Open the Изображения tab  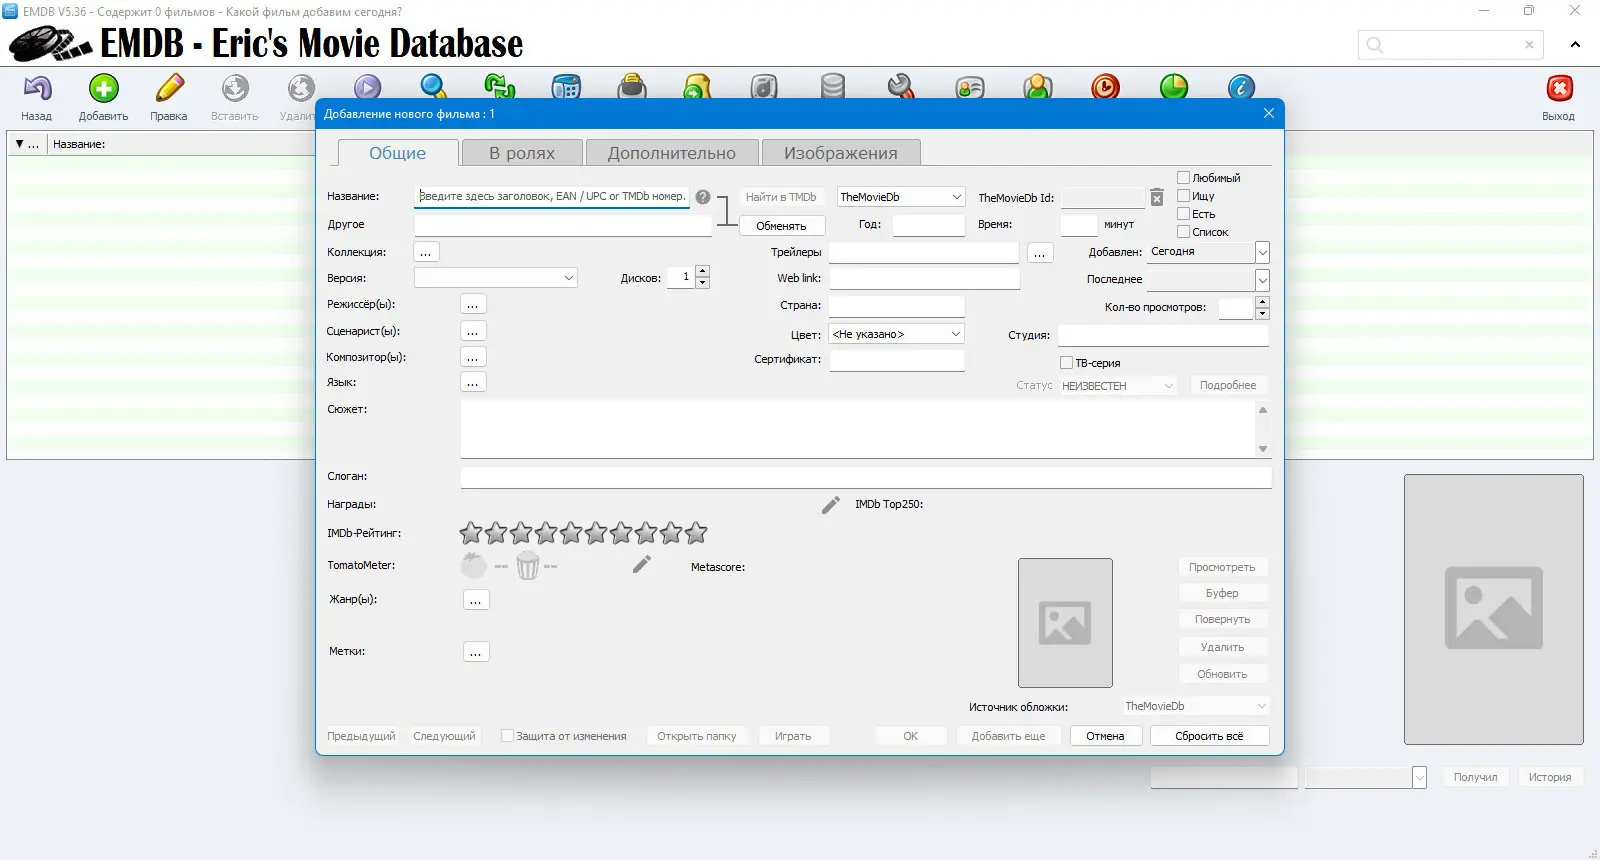(x=840, y=153)
